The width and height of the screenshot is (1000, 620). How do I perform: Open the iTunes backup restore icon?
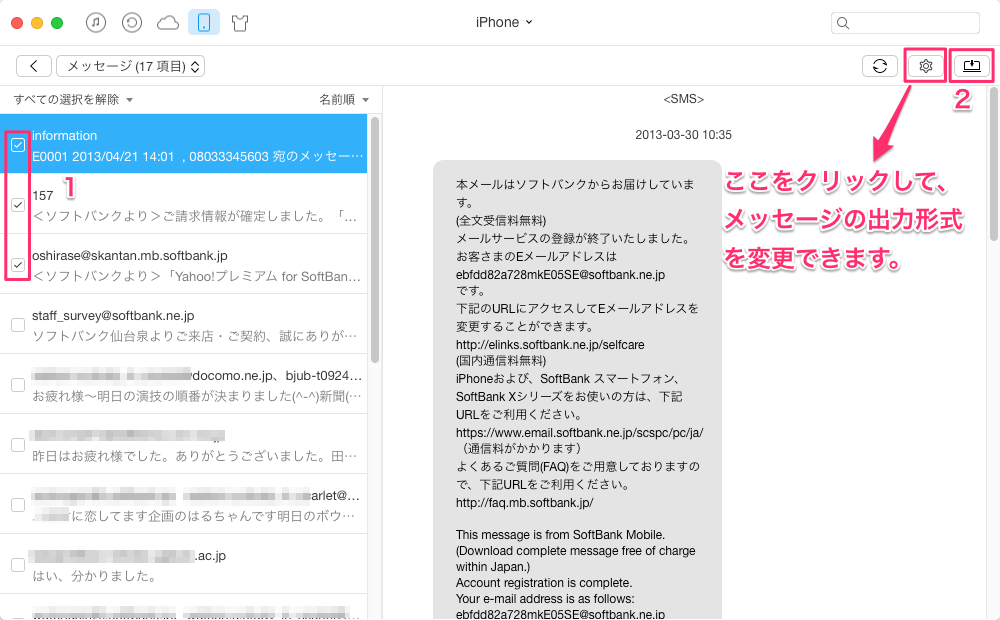pos(132,23)
